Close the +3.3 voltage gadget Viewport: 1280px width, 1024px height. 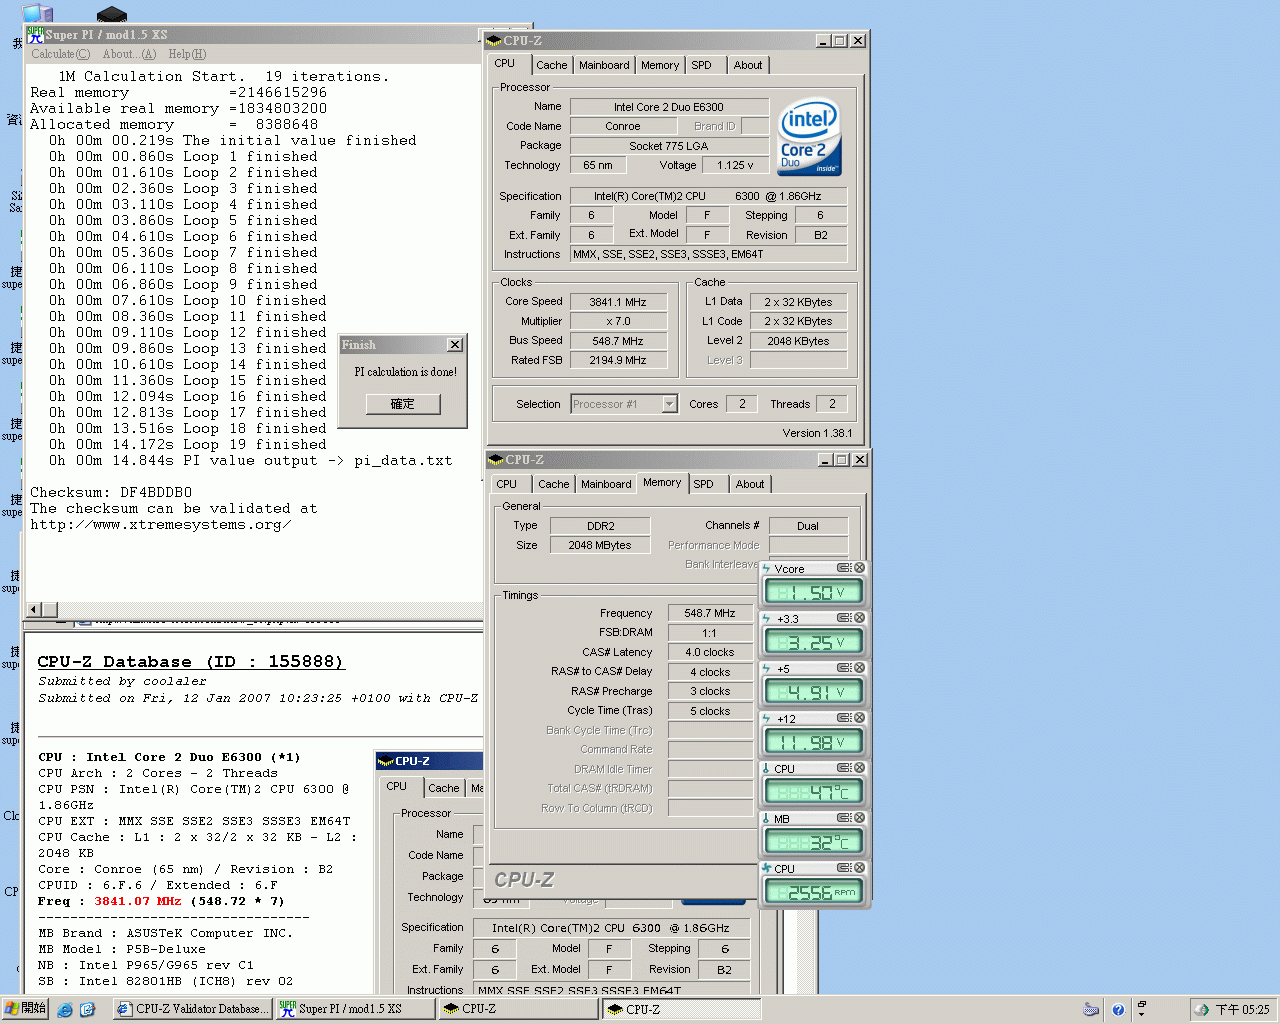pos(859,618)
